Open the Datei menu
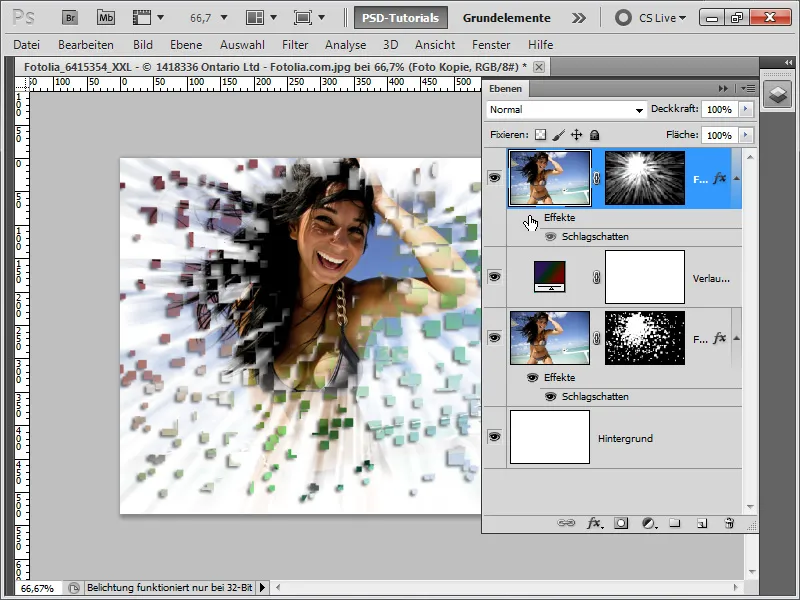 coord(27,45)
